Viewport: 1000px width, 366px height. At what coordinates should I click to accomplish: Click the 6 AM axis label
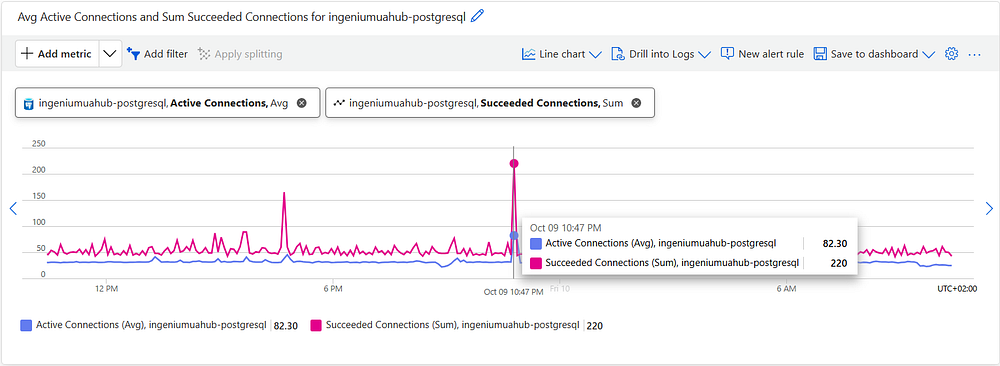786,289
